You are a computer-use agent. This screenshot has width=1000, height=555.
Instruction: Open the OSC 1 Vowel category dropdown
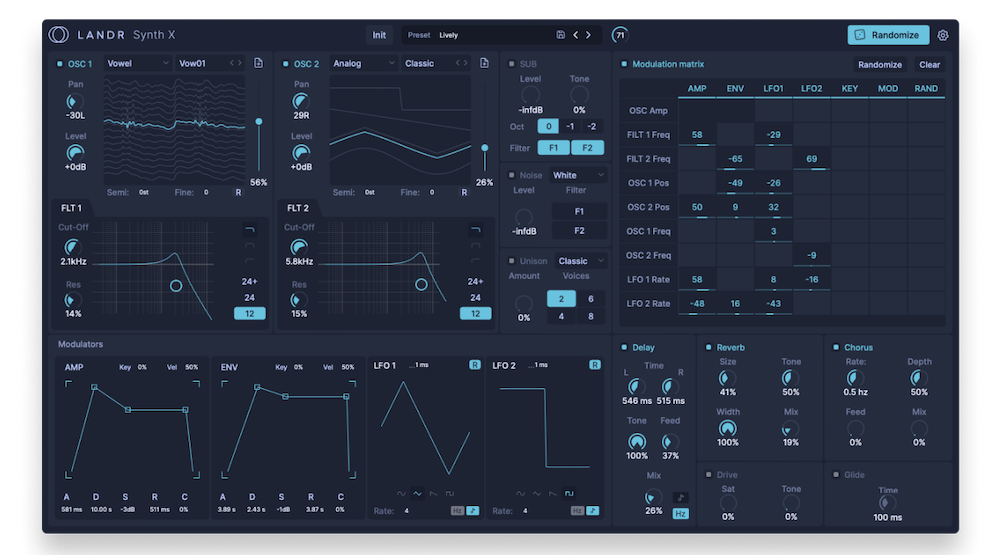point(139,63)
